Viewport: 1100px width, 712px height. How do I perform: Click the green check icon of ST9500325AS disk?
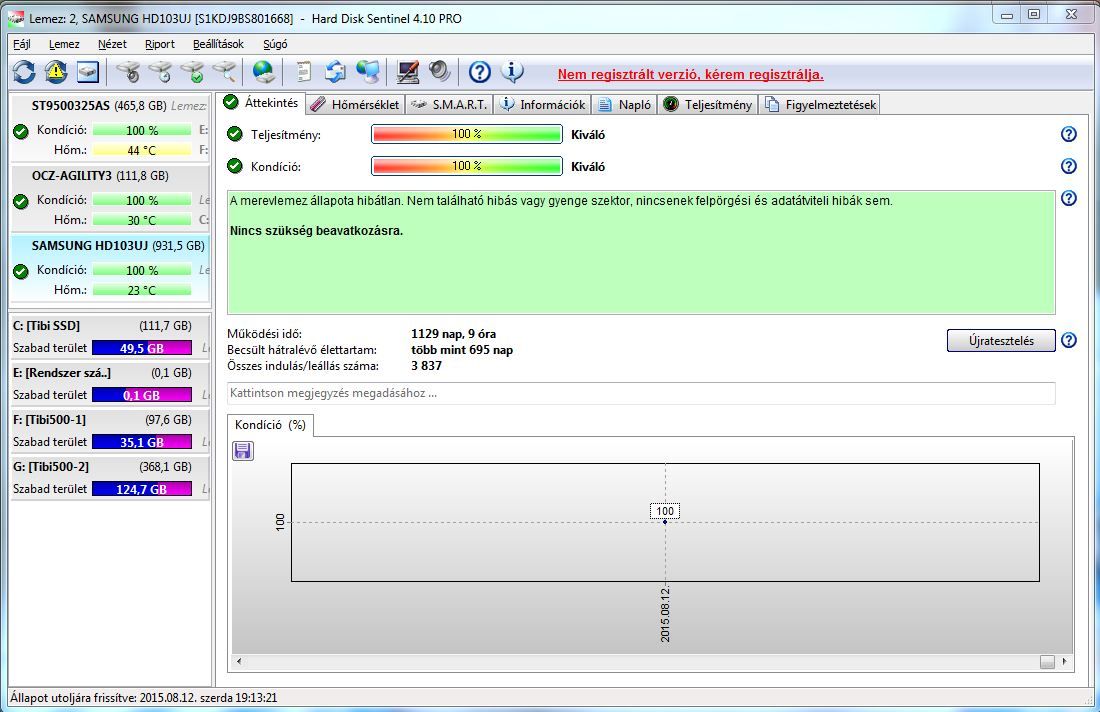coord(21,131)
